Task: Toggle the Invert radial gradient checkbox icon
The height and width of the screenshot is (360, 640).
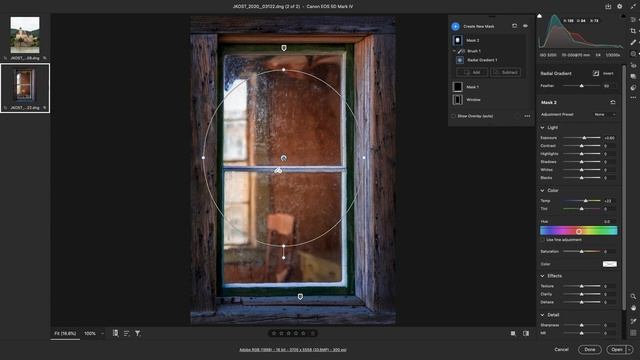Action: pos(596,73)
